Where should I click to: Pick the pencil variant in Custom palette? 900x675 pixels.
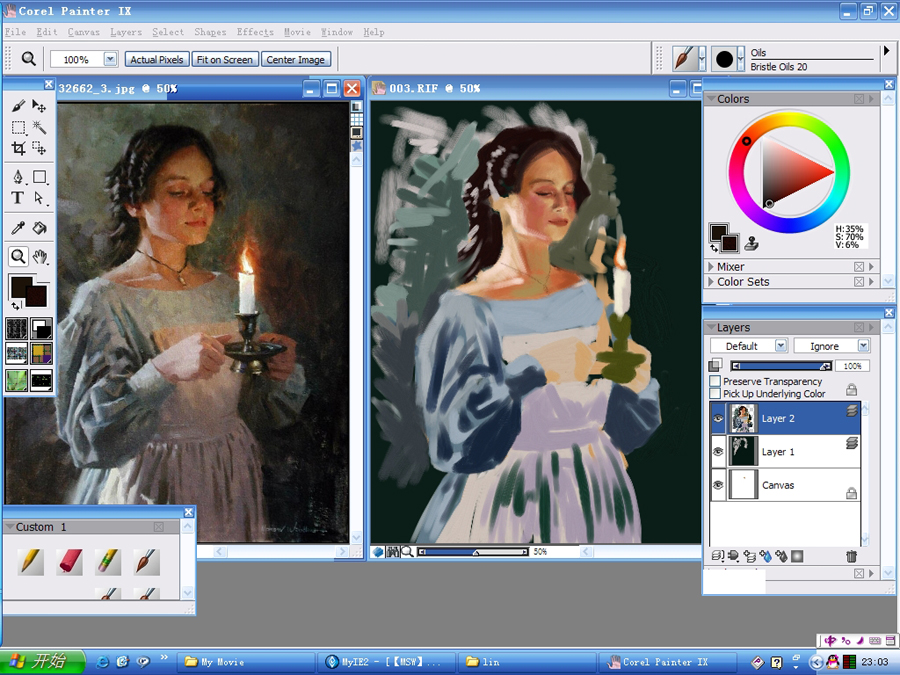[x=31, y=561]
